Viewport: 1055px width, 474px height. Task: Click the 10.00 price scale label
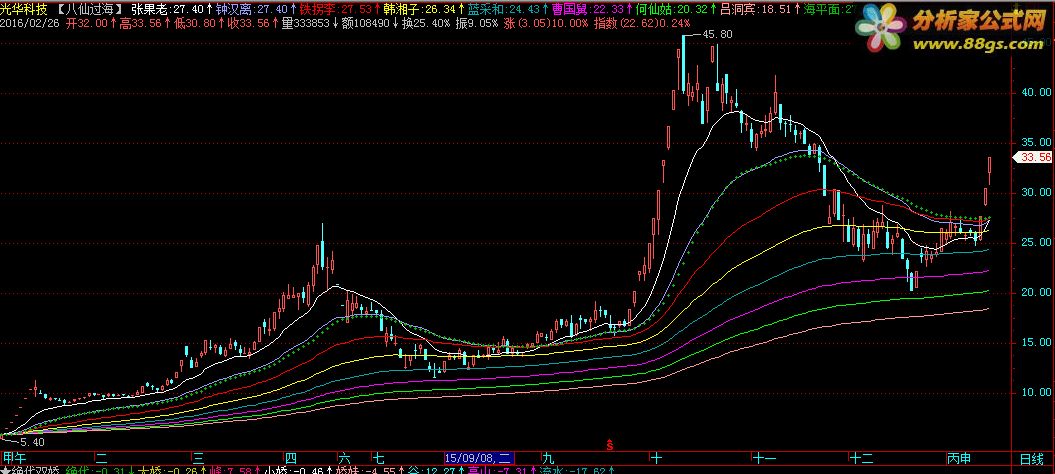click(1035, 393)
